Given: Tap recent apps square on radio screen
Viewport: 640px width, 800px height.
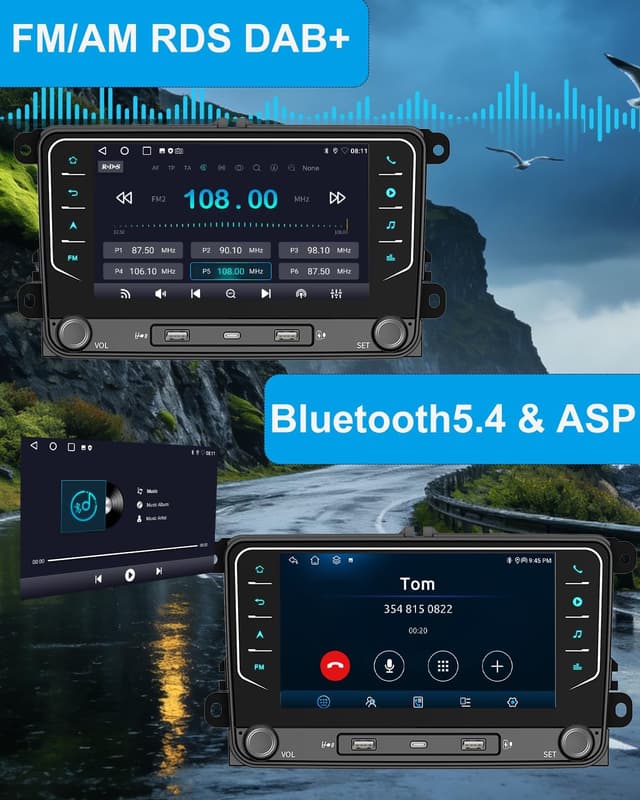Looking at the screenshot, I should click(147, 151).
